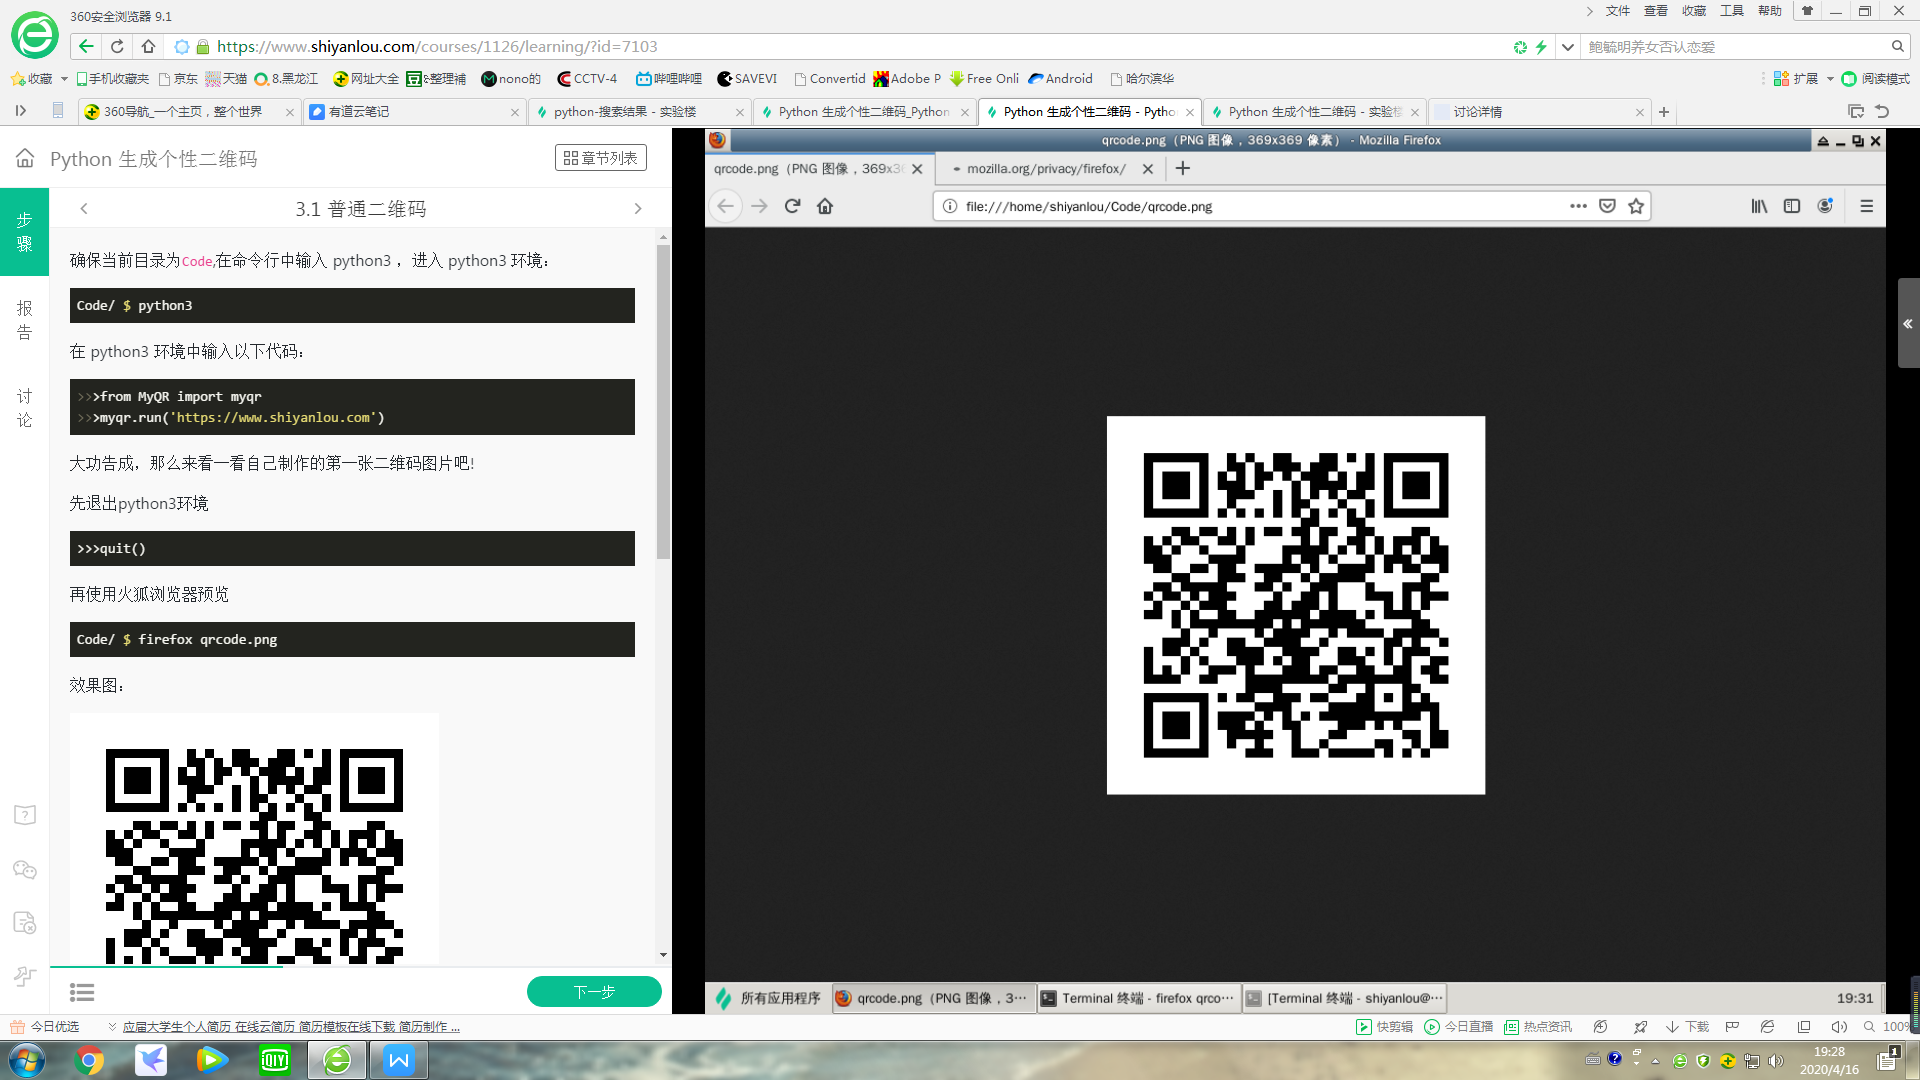Open the 讨论 sidebar section
The width and height of the screenshot is (1920, 1080).
[x=24, y=408]
